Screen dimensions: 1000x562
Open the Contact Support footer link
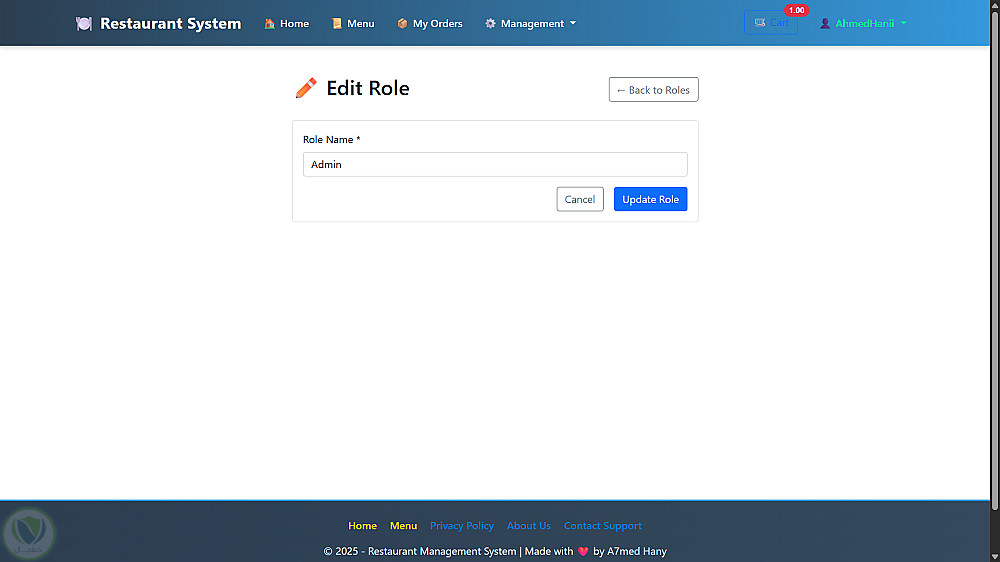click(x=603, y=526)
